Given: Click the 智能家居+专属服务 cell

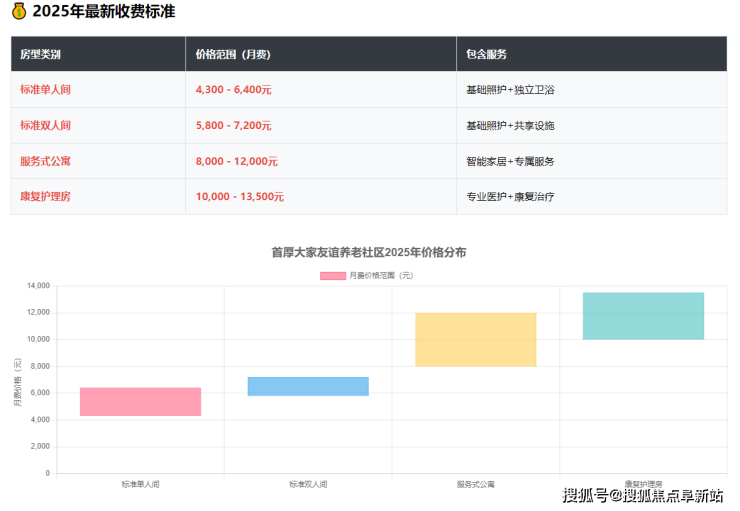Looking at the screenshot, I should pos(510,161).
